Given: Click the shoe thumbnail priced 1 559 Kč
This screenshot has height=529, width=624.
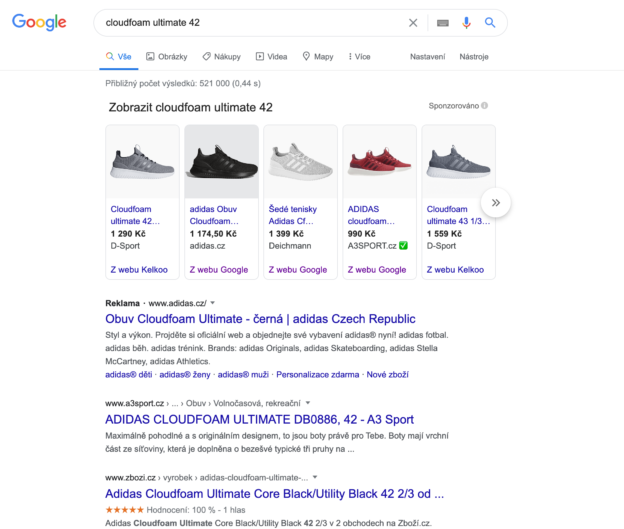Looking at the screenshot, I should click(458, 162).
